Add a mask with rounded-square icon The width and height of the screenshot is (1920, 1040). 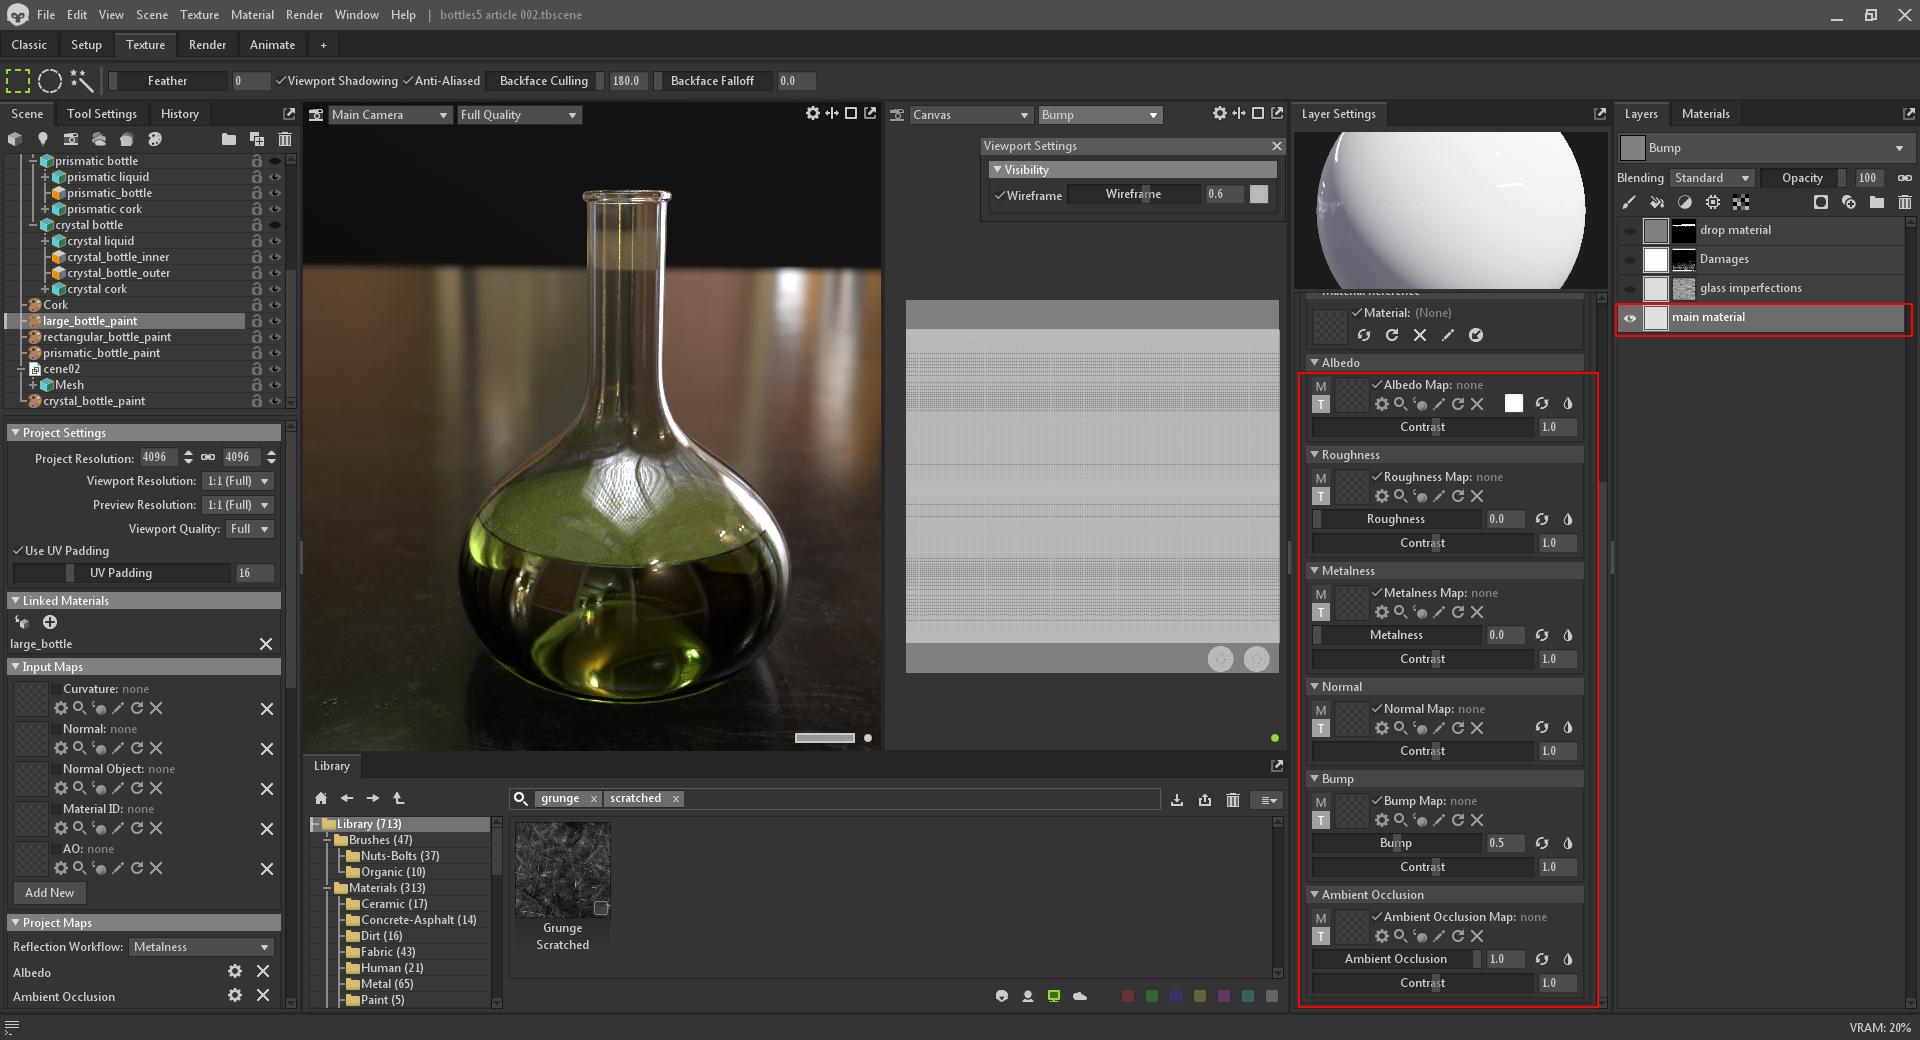(1821, 202)
